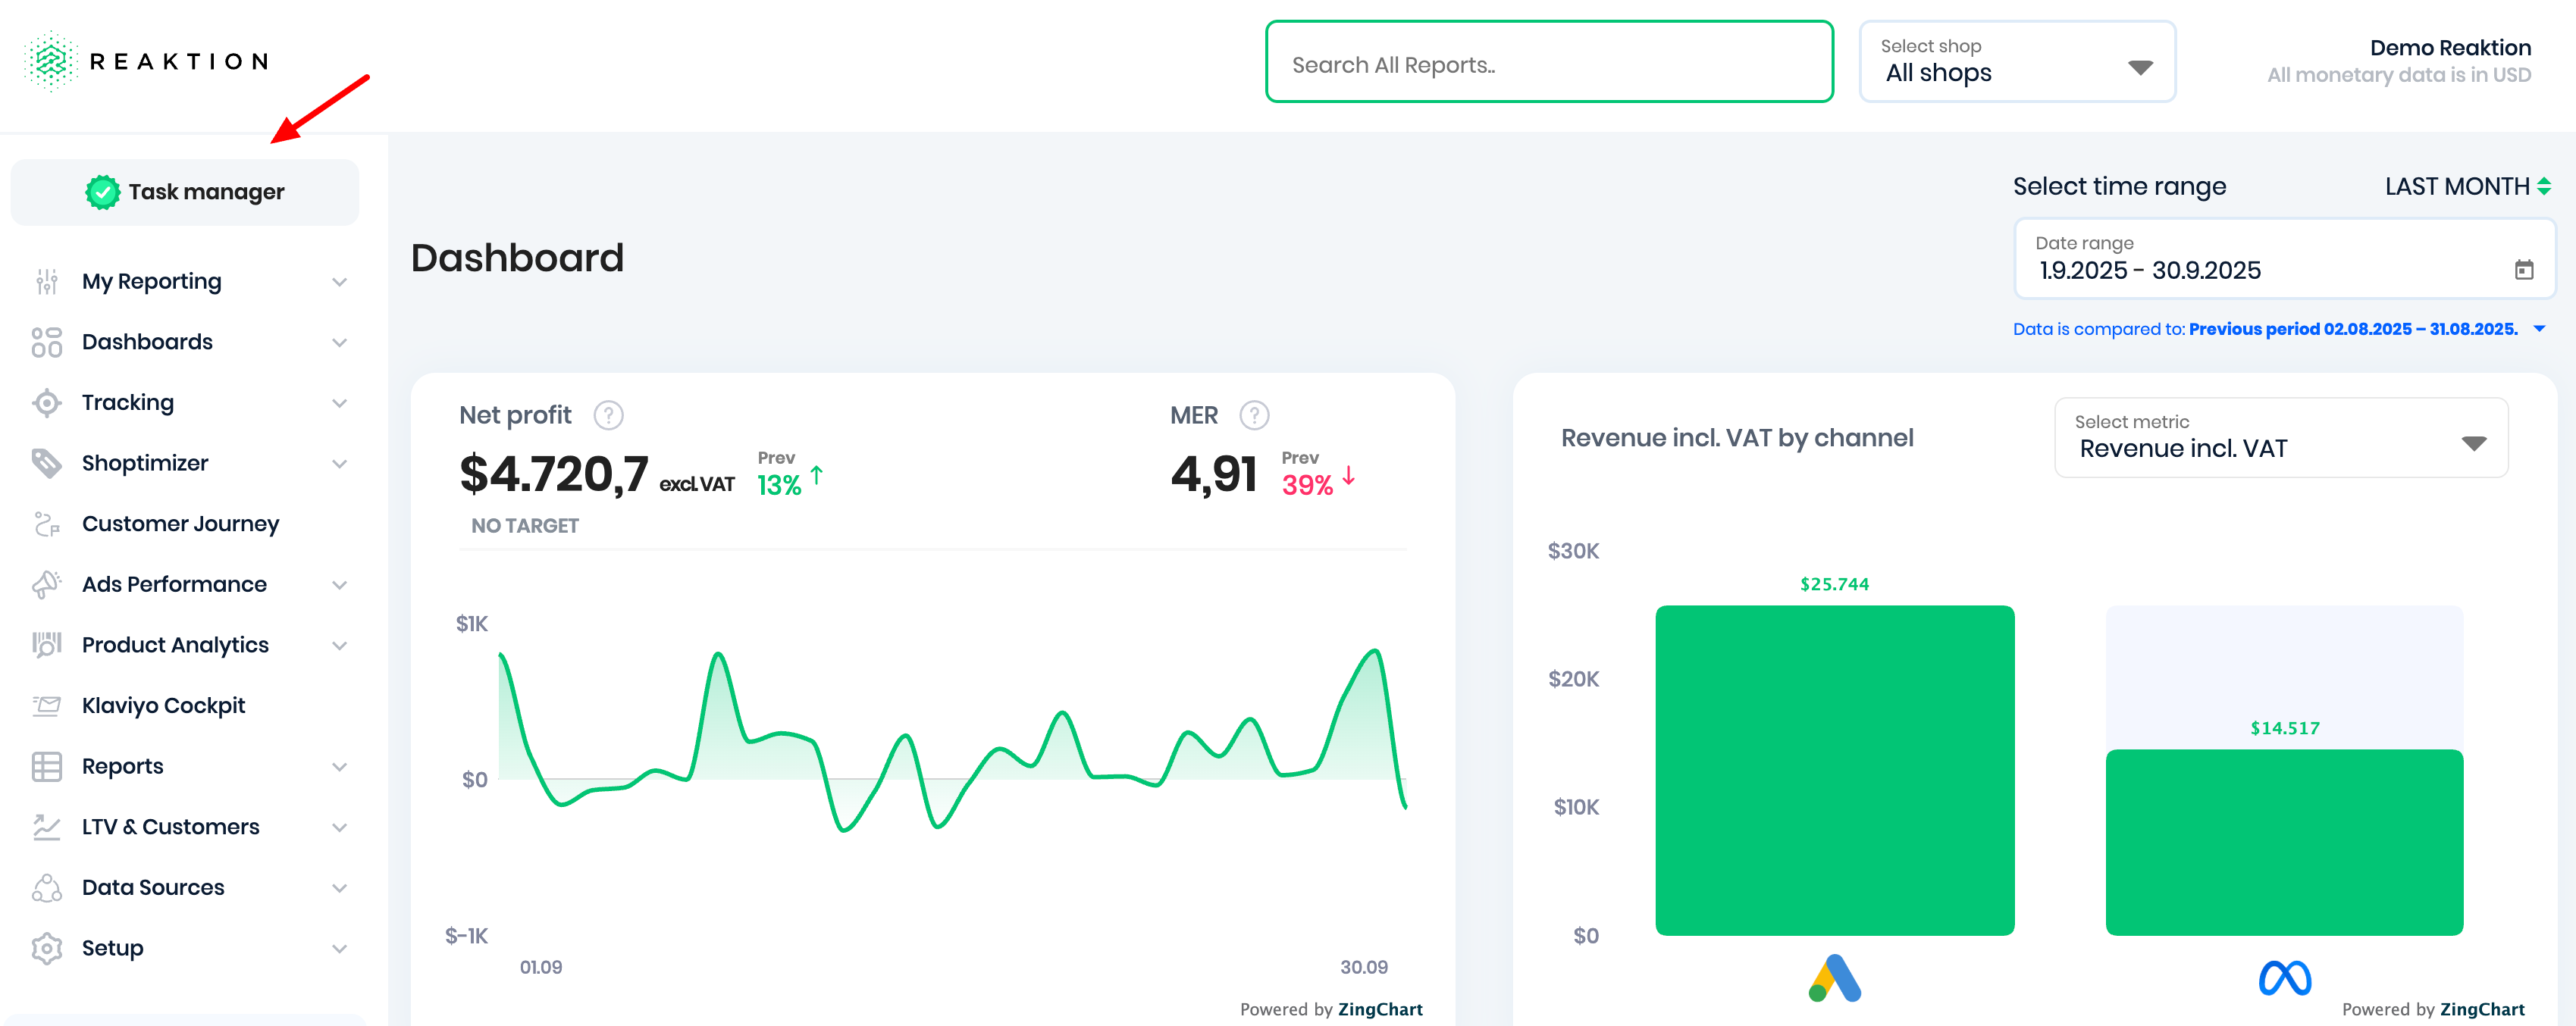This screenshot has height=1026, width=2576.
Task: Click the Reaktion logo in header
Action: 146,62
